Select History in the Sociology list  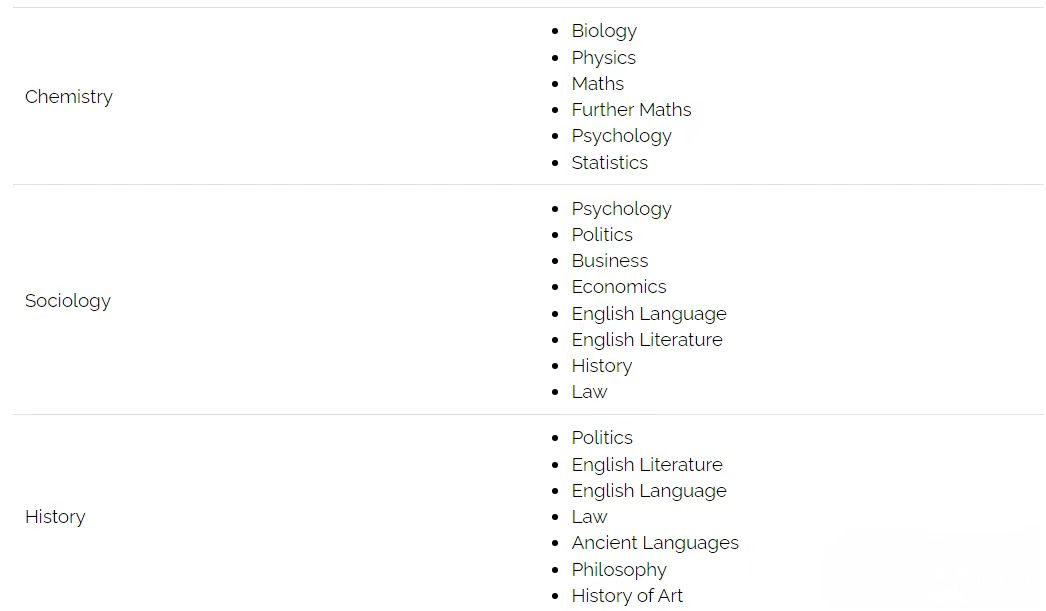(x=602, y=366)
